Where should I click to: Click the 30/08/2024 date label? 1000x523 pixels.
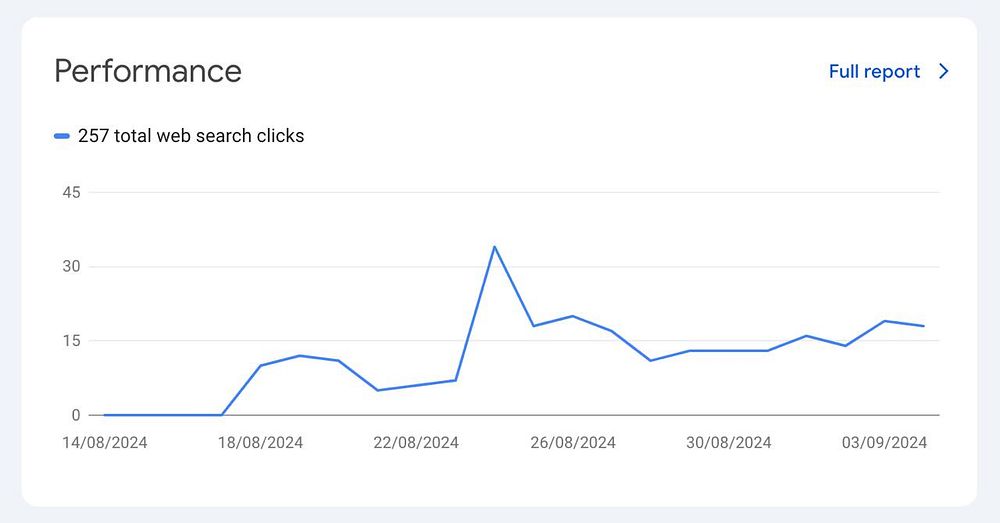pos(728,443)
